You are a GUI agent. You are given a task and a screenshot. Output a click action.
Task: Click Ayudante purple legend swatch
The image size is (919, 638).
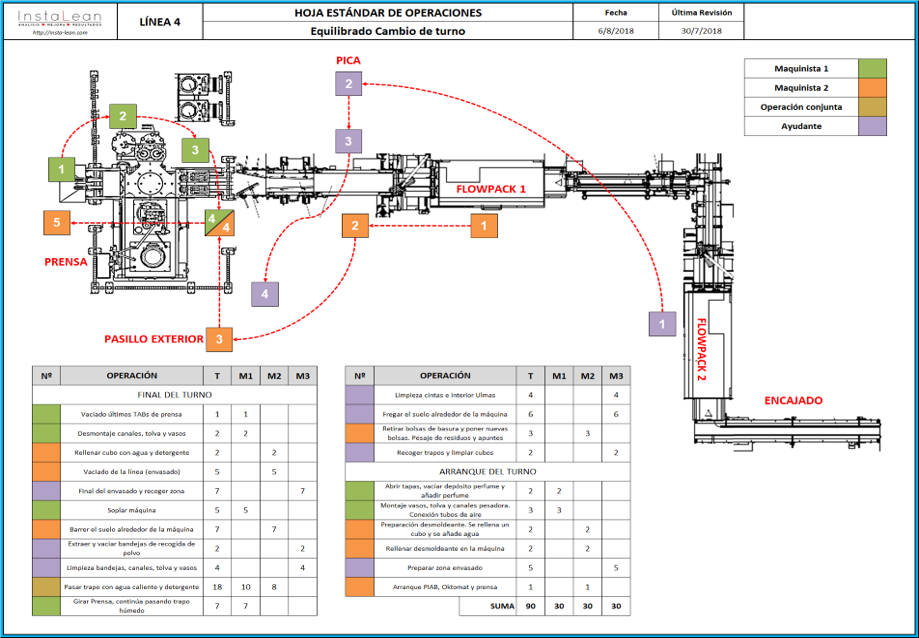(873, 126)
